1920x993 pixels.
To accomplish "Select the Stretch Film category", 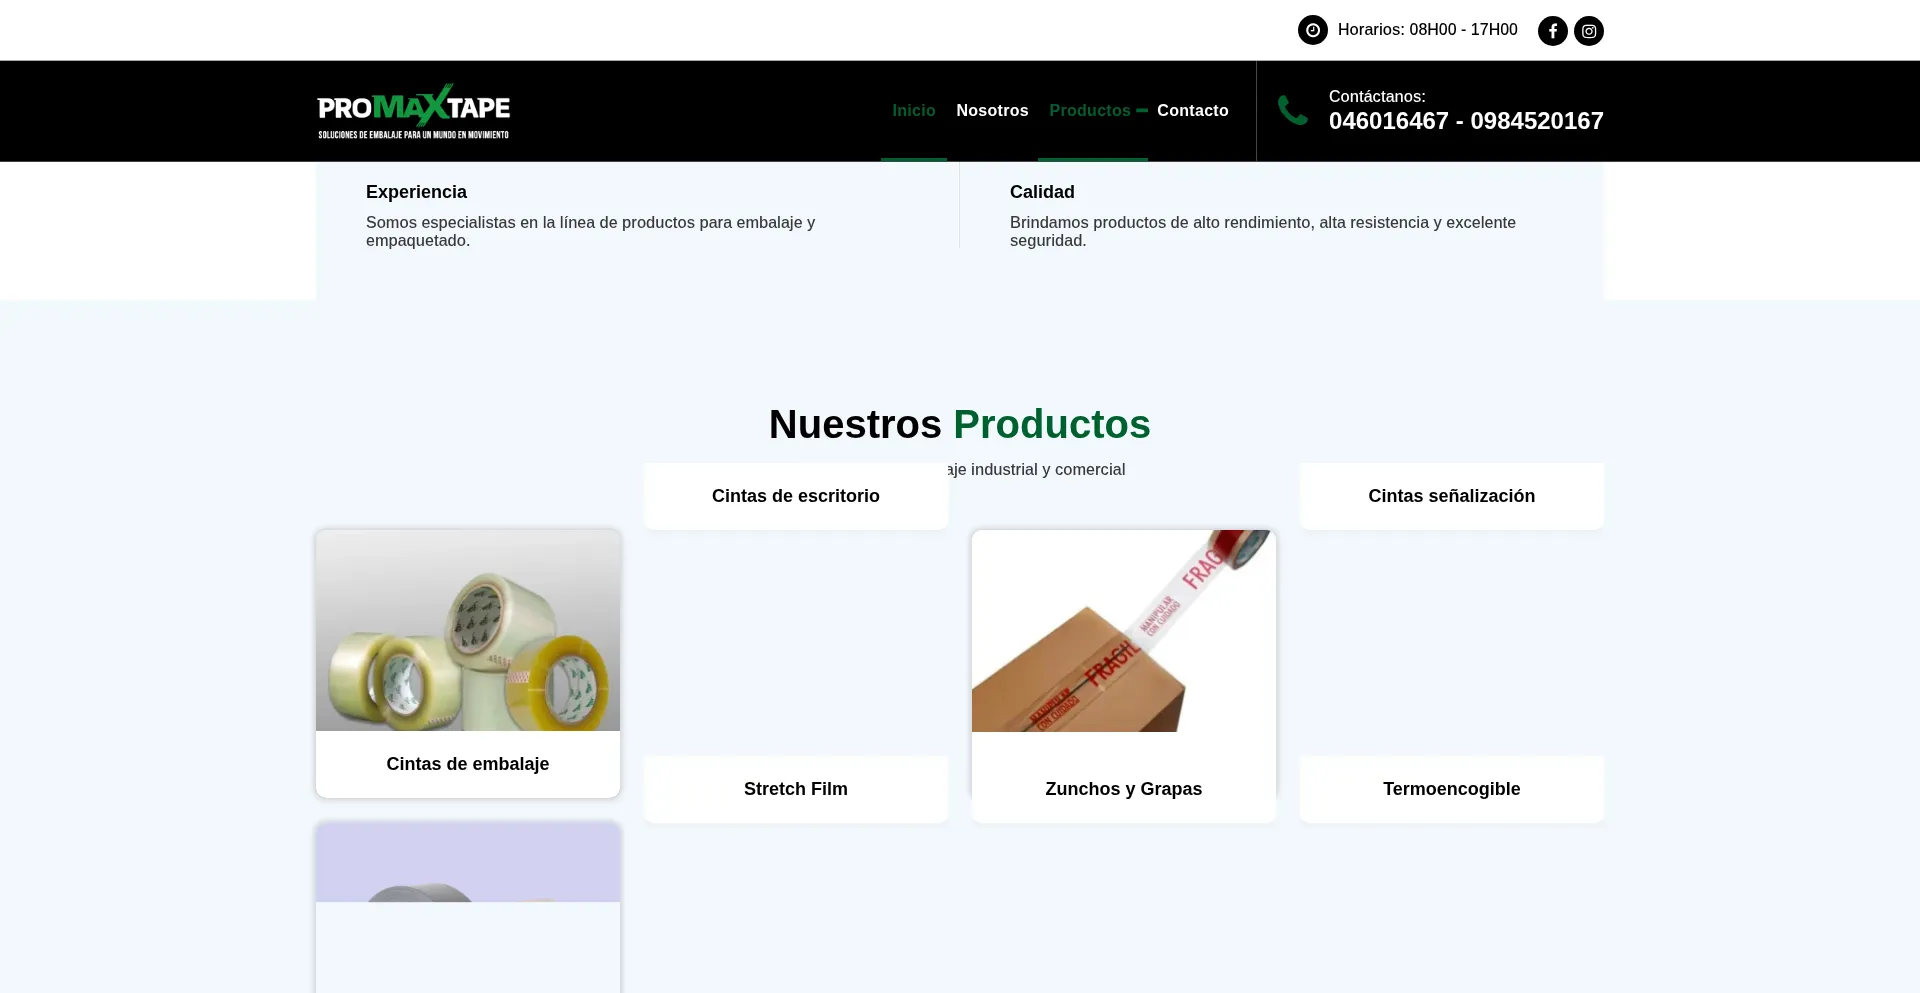I will tap(795, 789).
